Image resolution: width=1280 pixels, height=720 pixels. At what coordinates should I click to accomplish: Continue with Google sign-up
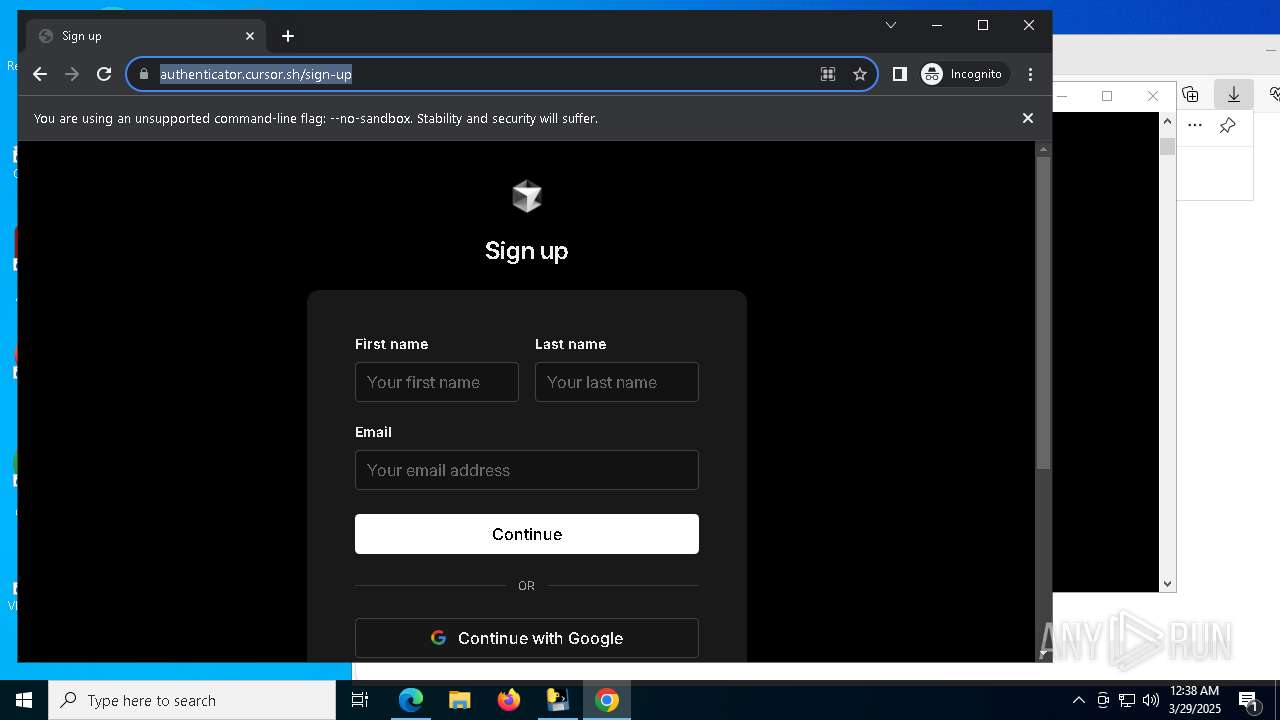527,638
